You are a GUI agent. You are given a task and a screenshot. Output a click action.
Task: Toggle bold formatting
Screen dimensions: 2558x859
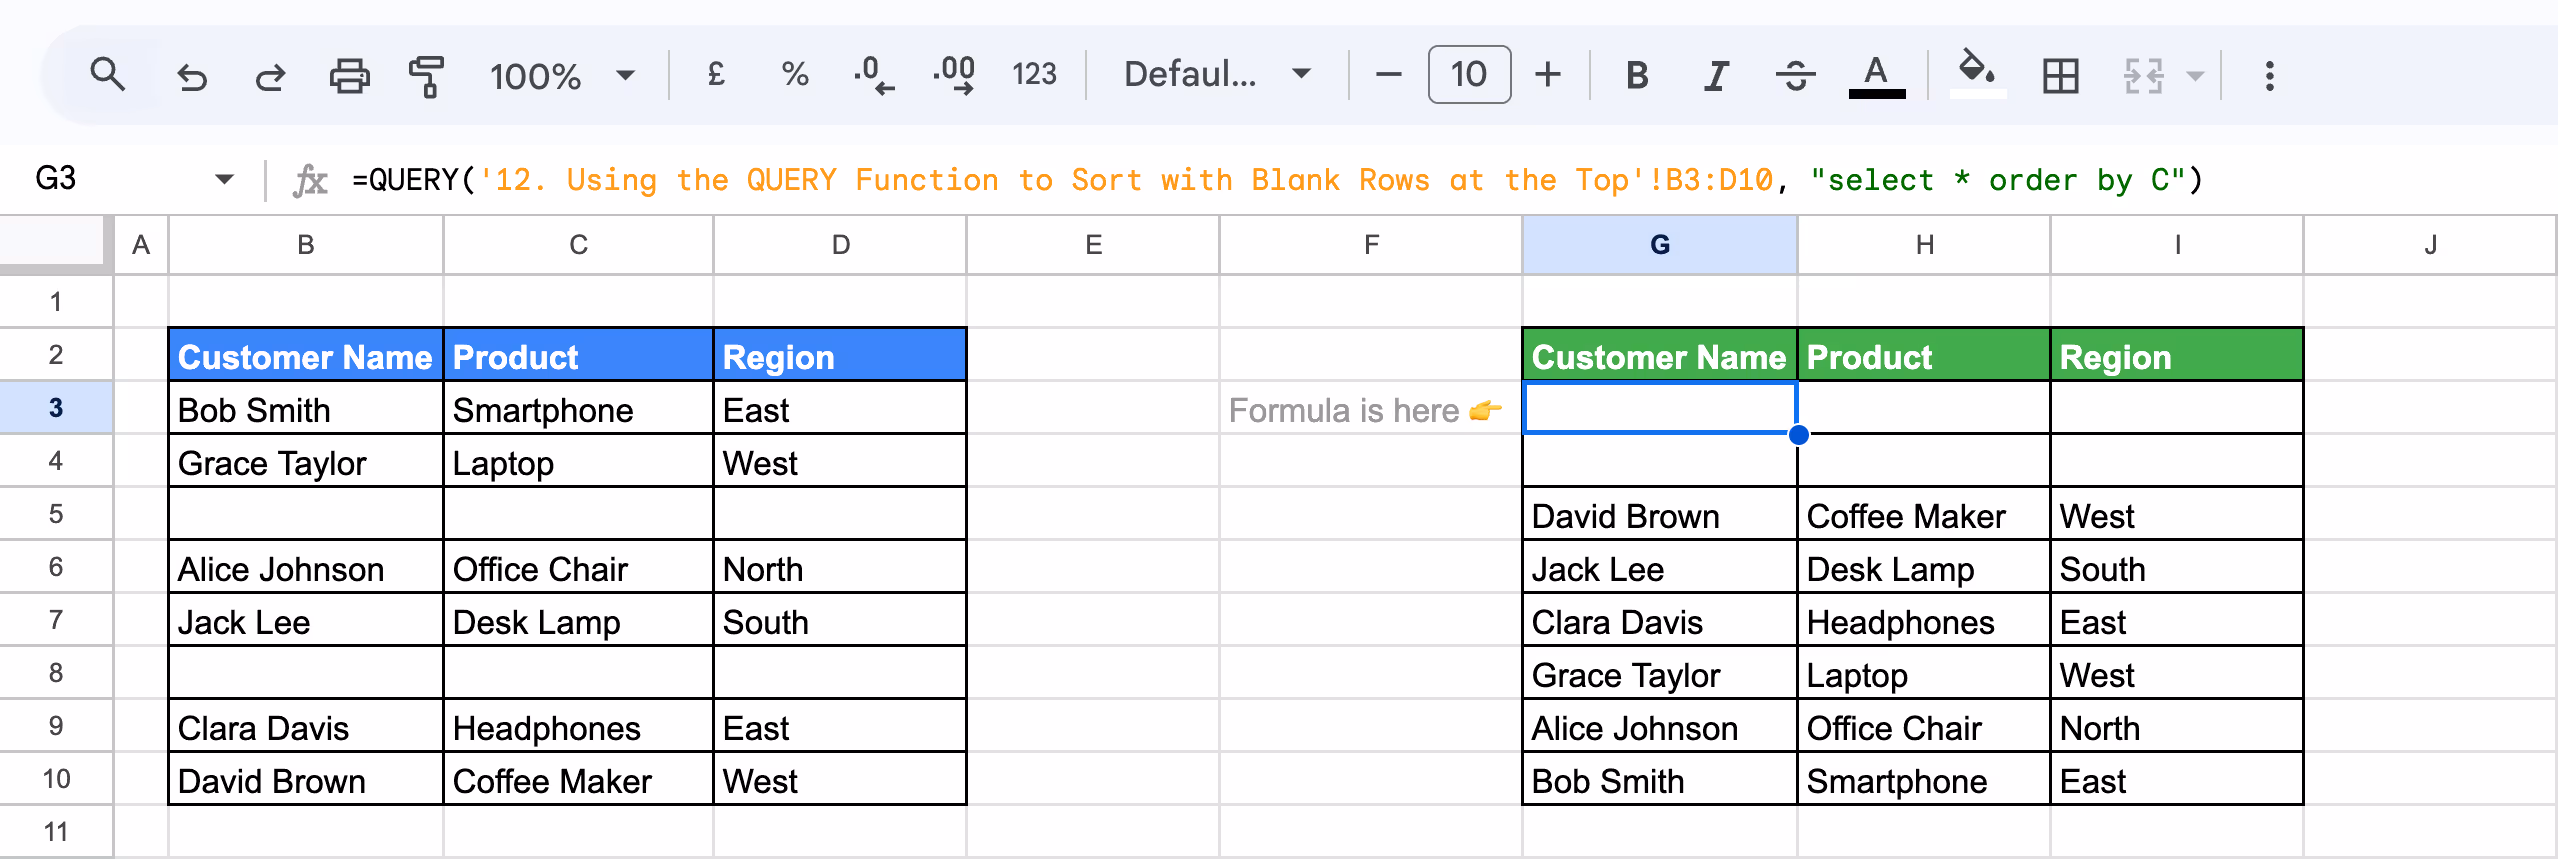click(1637, 75)
